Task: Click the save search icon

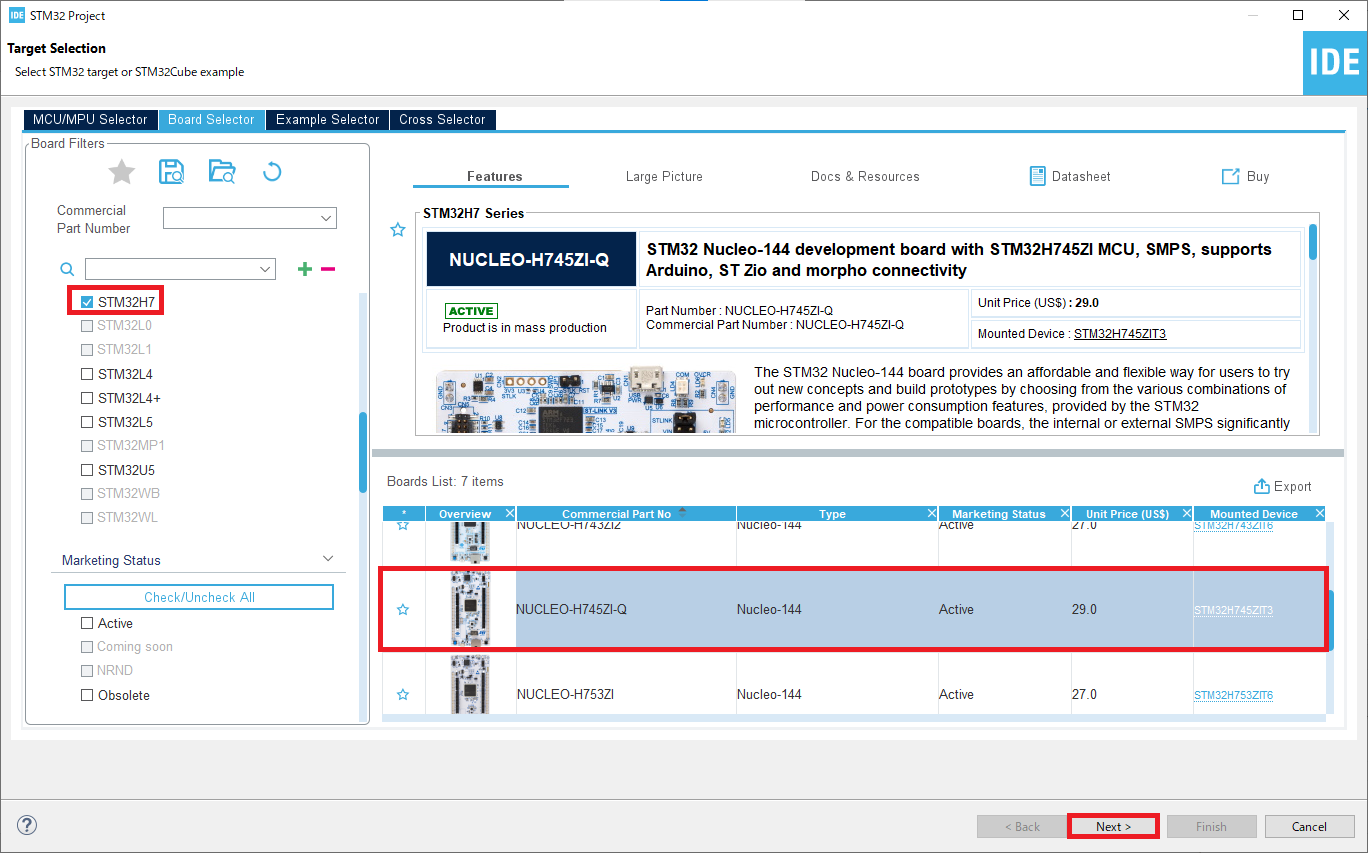Action: click(172, 171)
